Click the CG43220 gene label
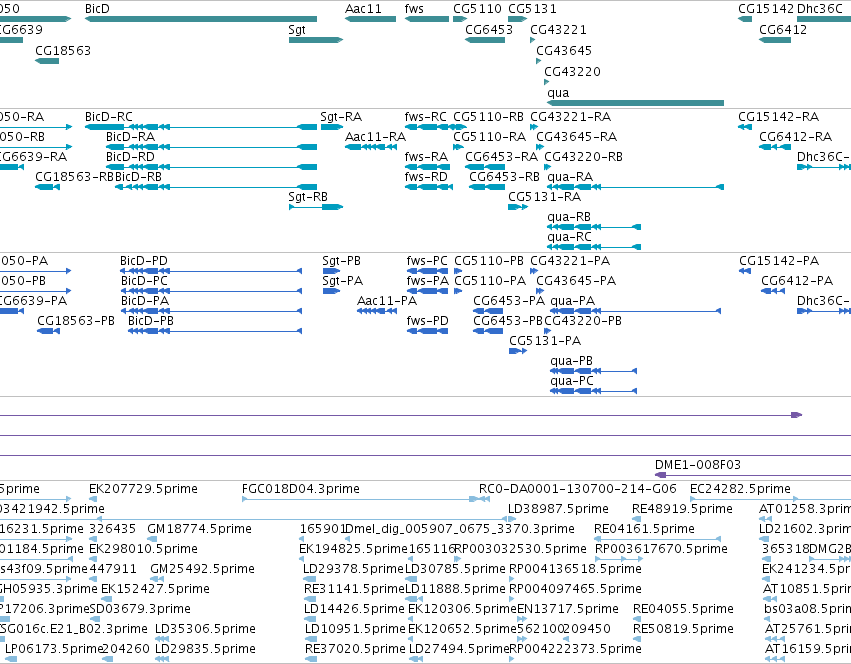Image resolution: width=851 pixels, height=664 pixels. coord(573,72)
